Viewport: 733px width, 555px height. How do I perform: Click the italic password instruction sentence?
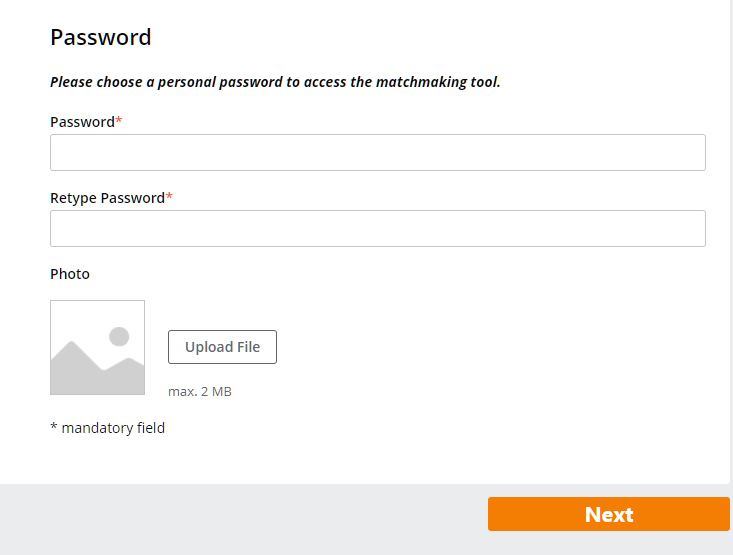[x=275, y=82]
